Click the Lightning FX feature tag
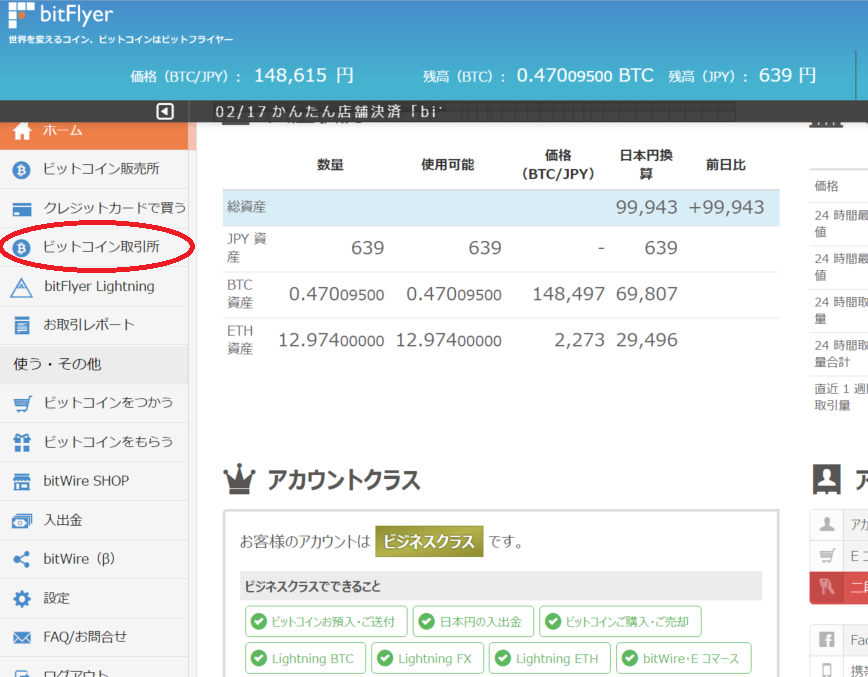Screen dimensions: 868x677 tap(427, 658)
